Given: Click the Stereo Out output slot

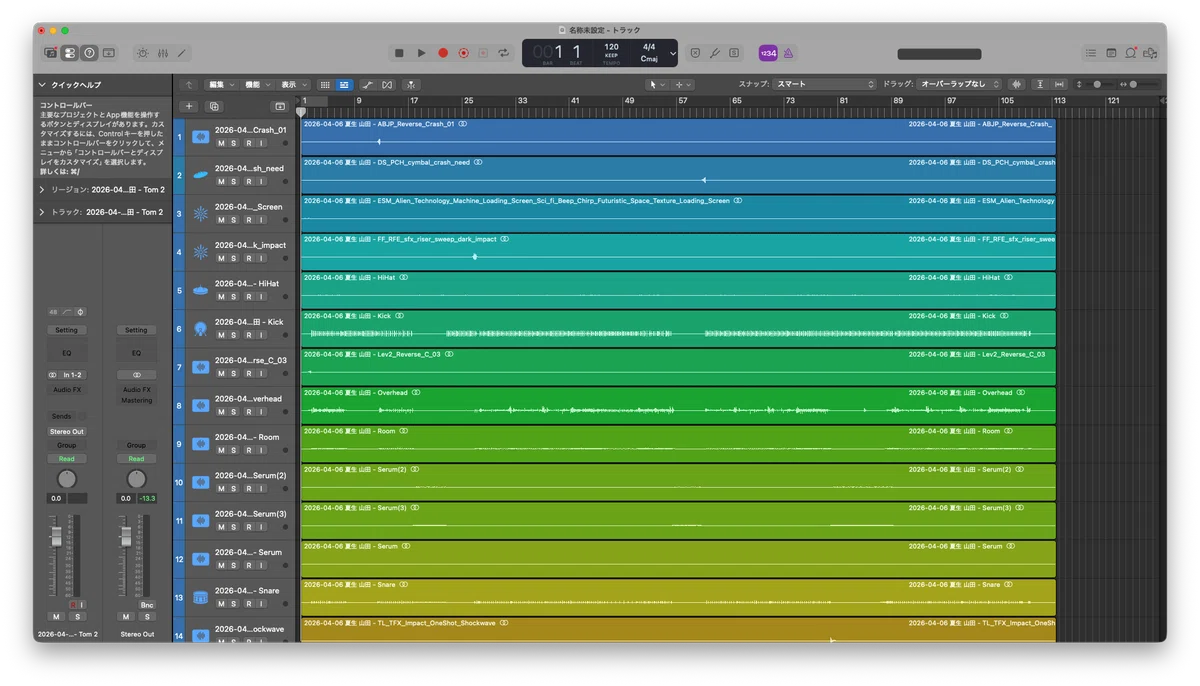Looking at the screenshot, I should (x=67, y=431).
